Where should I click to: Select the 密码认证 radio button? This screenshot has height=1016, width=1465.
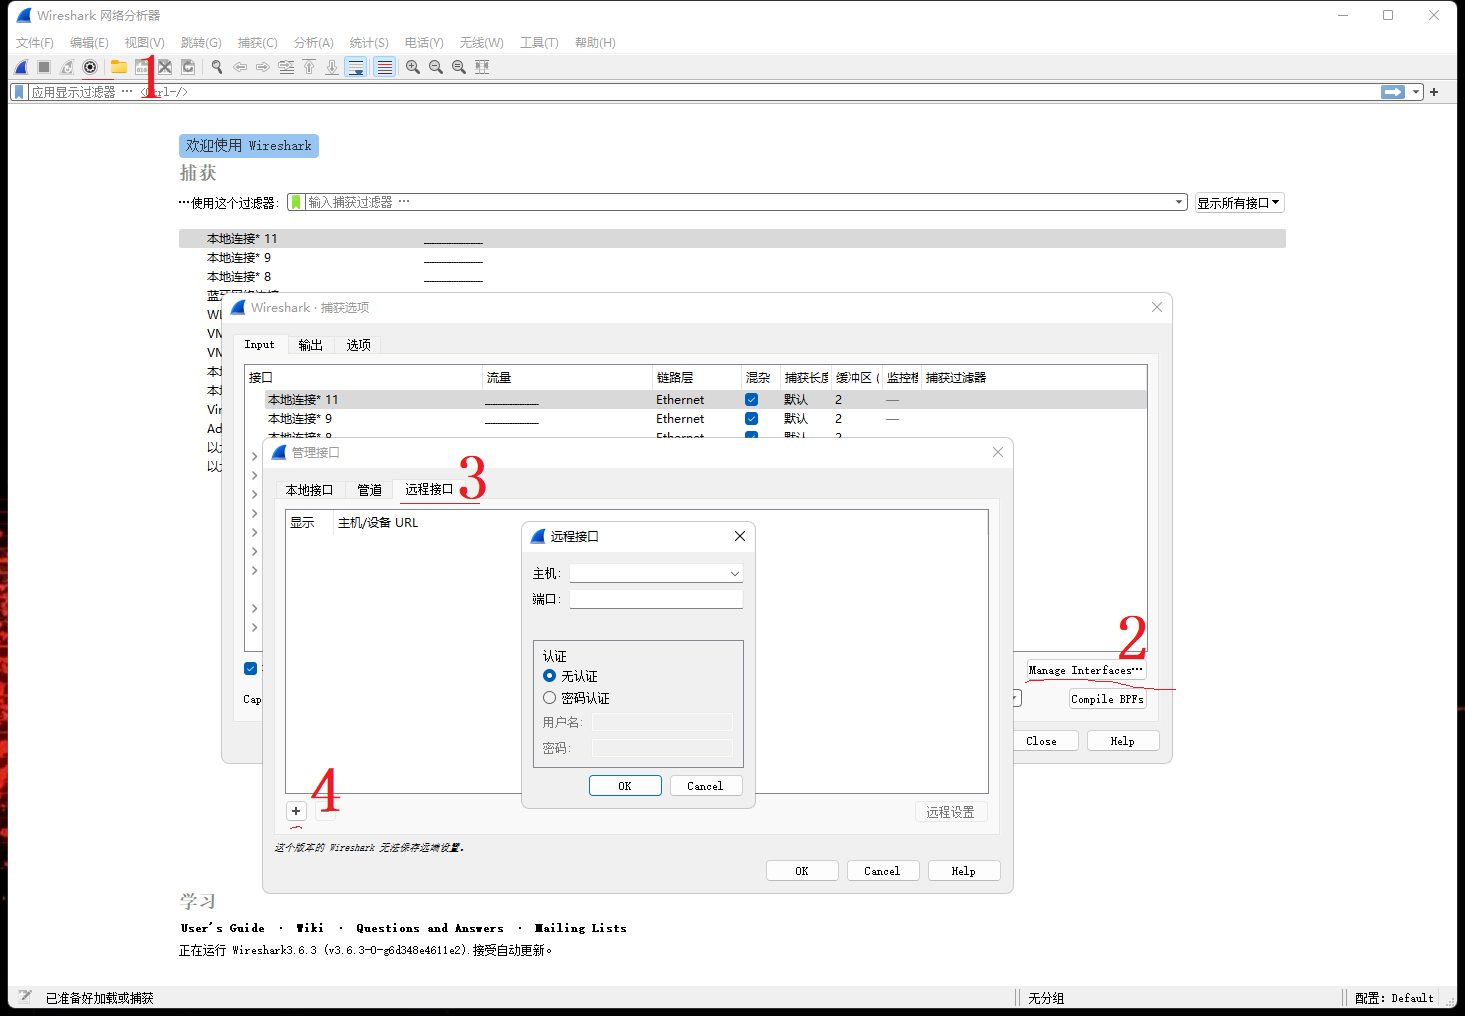549,698
